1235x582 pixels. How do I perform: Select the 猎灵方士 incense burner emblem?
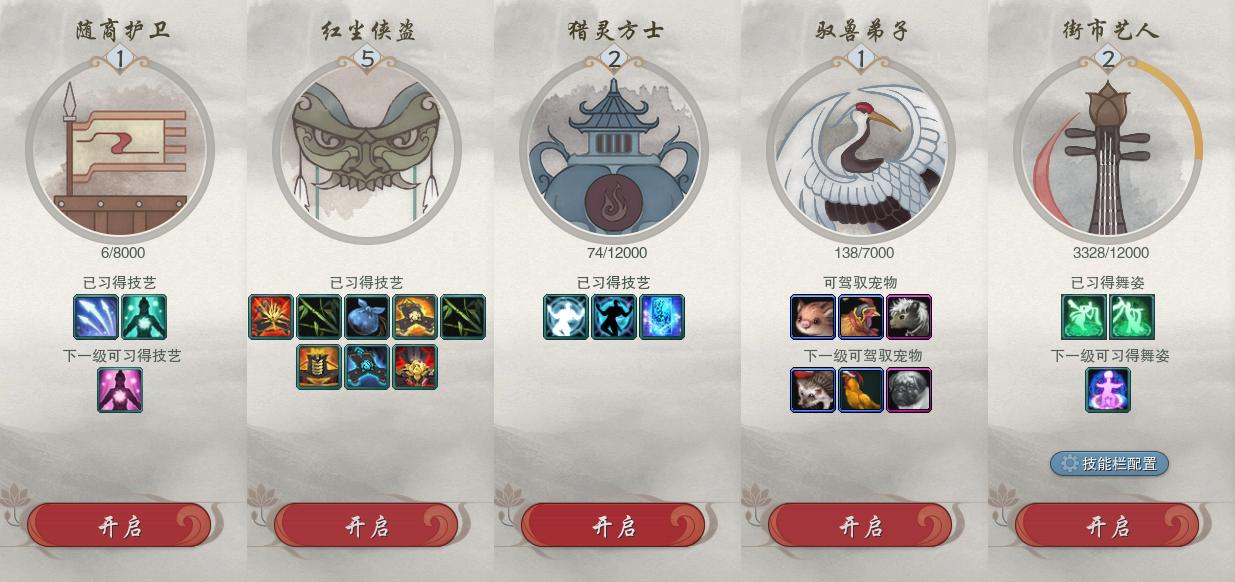(614, 150)
